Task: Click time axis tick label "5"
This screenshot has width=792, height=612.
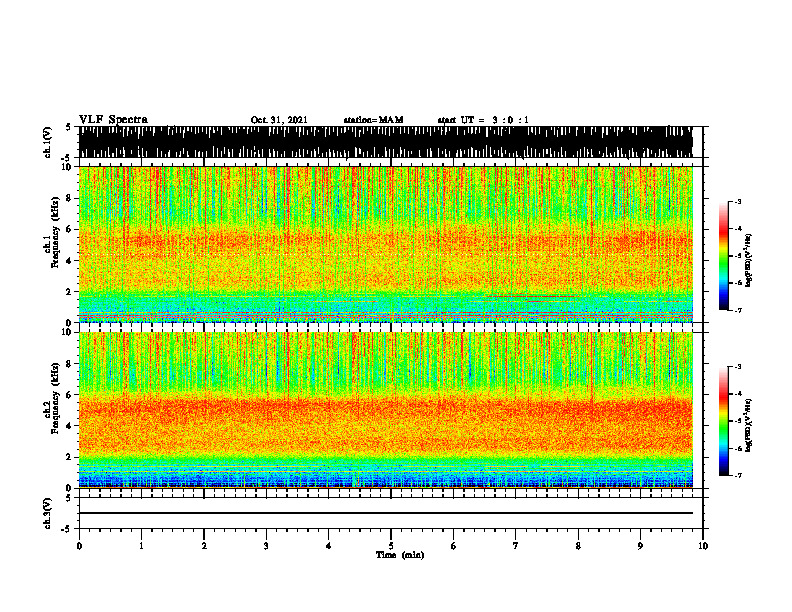Action: tap(391, 546)
